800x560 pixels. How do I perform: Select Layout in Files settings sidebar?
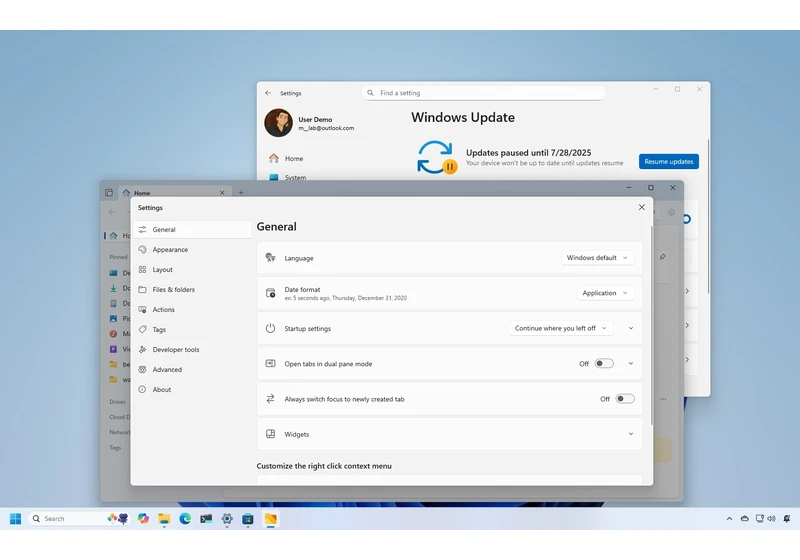pyautogui.click(x=192, y=269)
